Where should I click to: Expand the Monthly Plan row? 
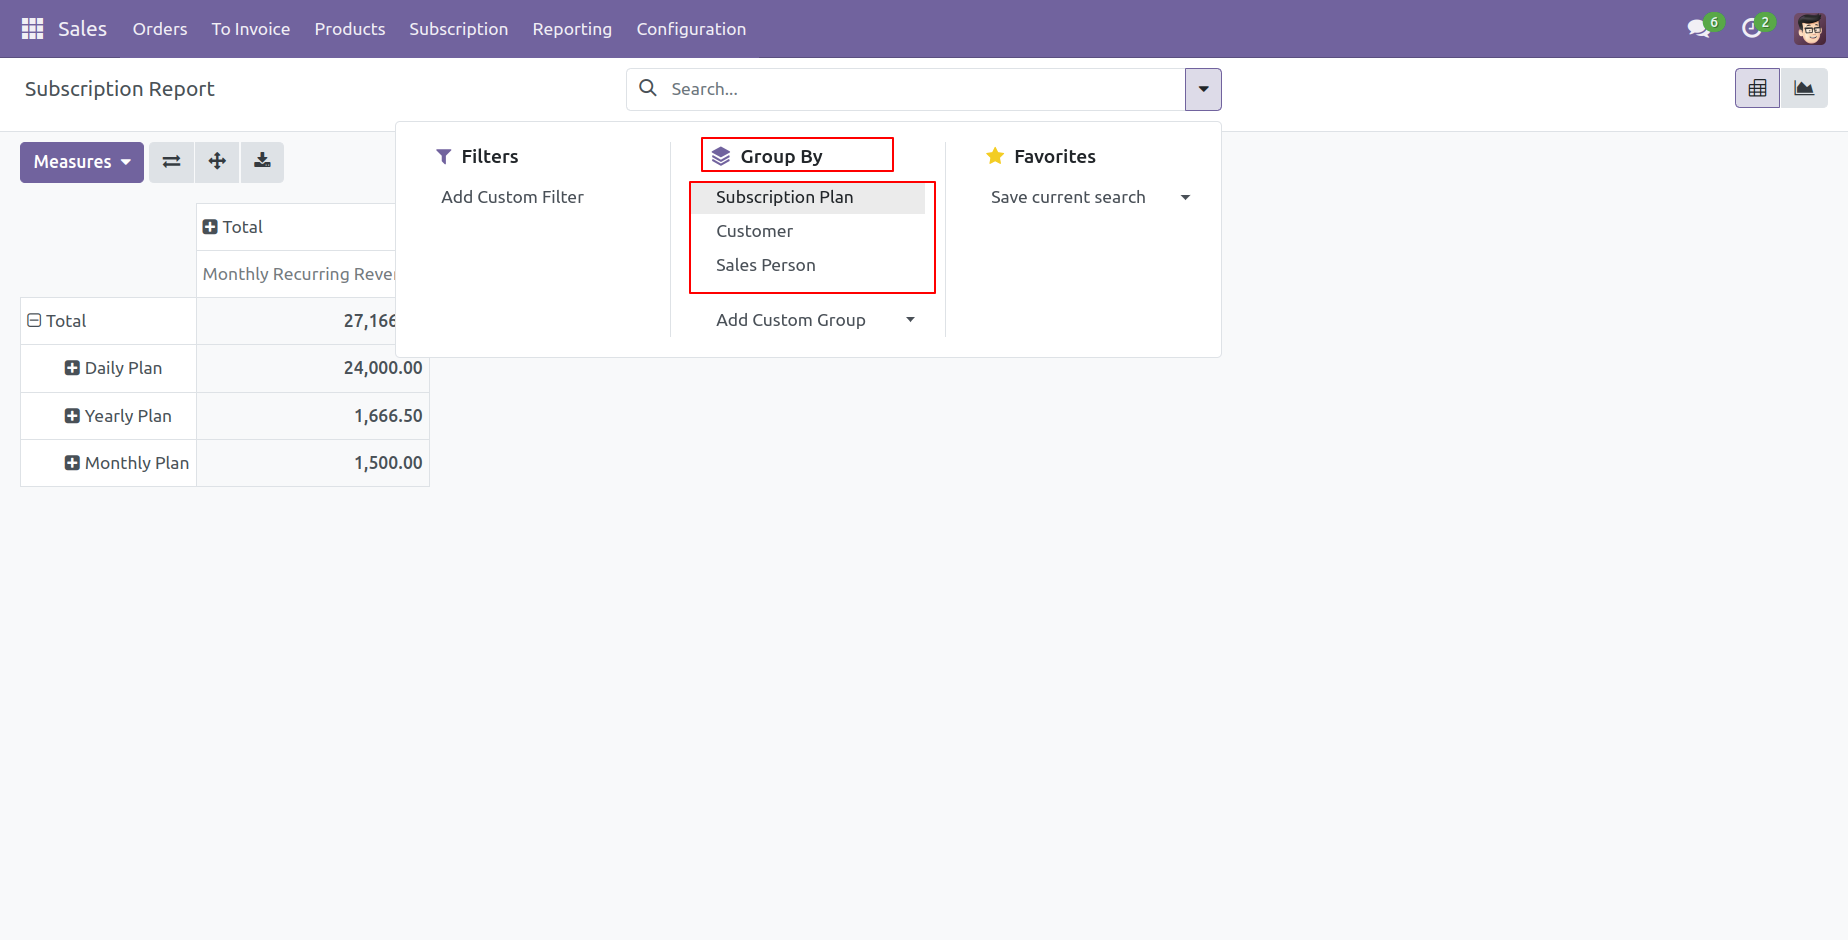[x=127, y=463]
